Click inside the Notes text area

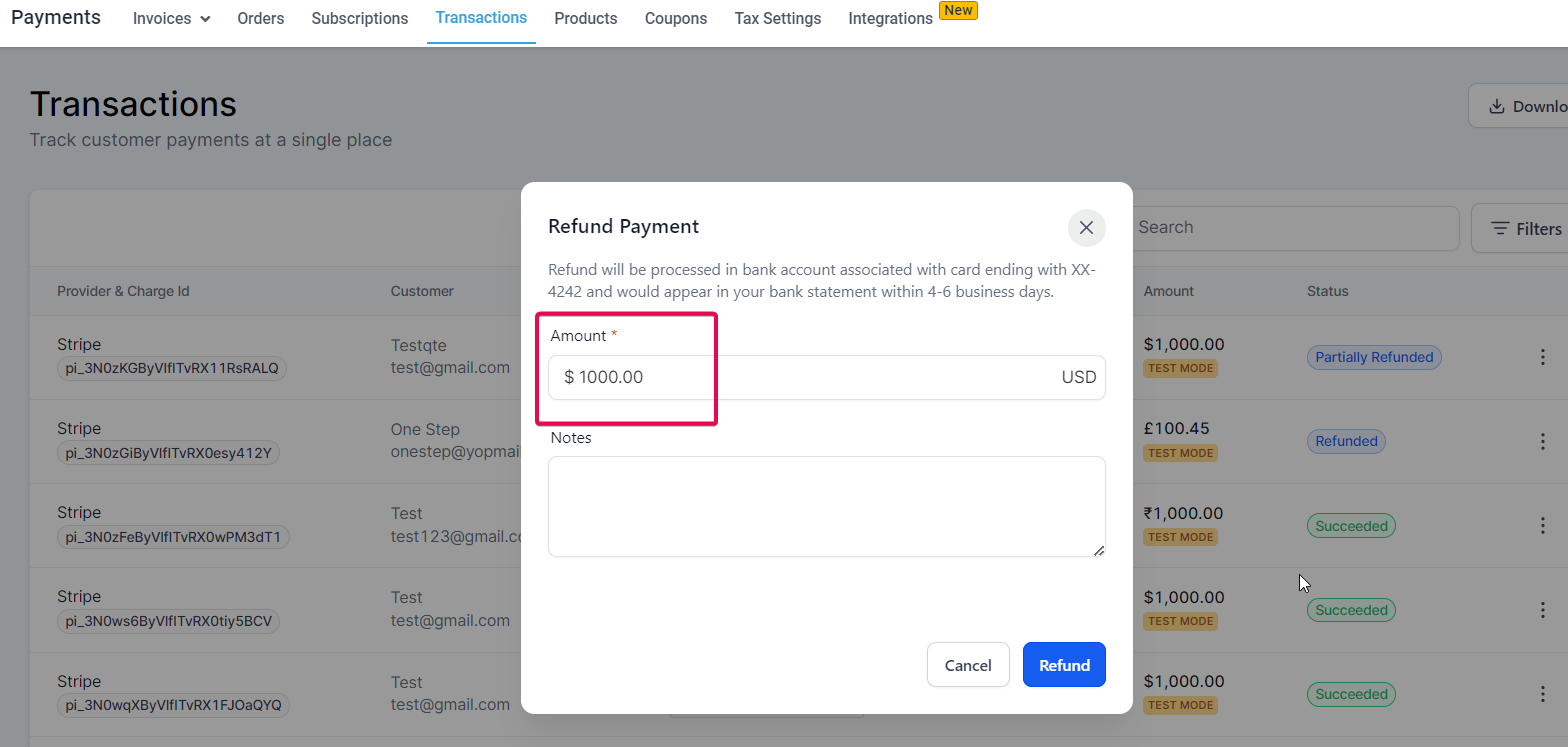[827, 506]
